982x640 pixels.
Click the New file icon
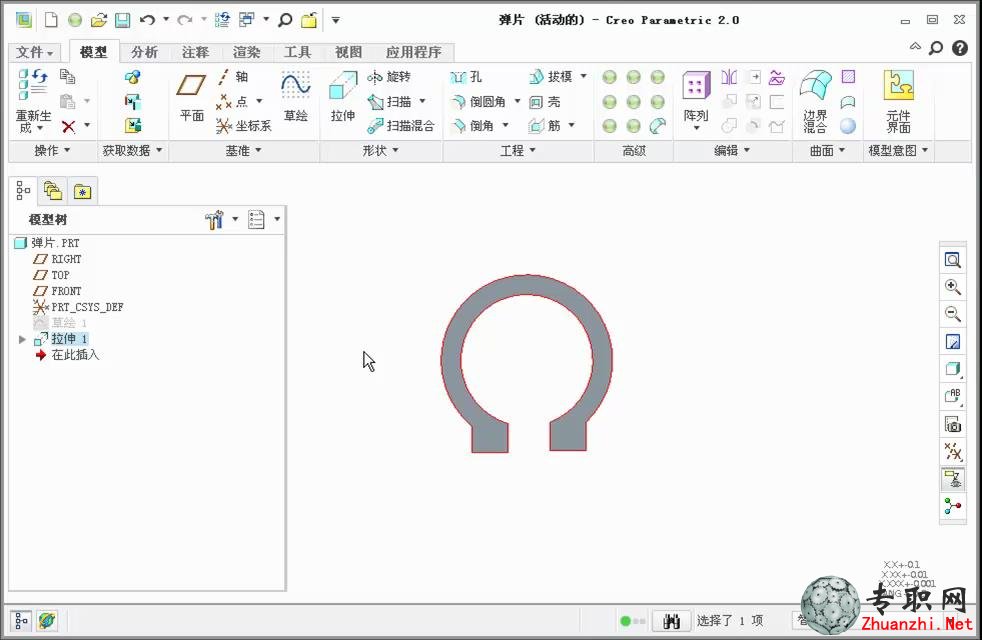tap(51, 20)
